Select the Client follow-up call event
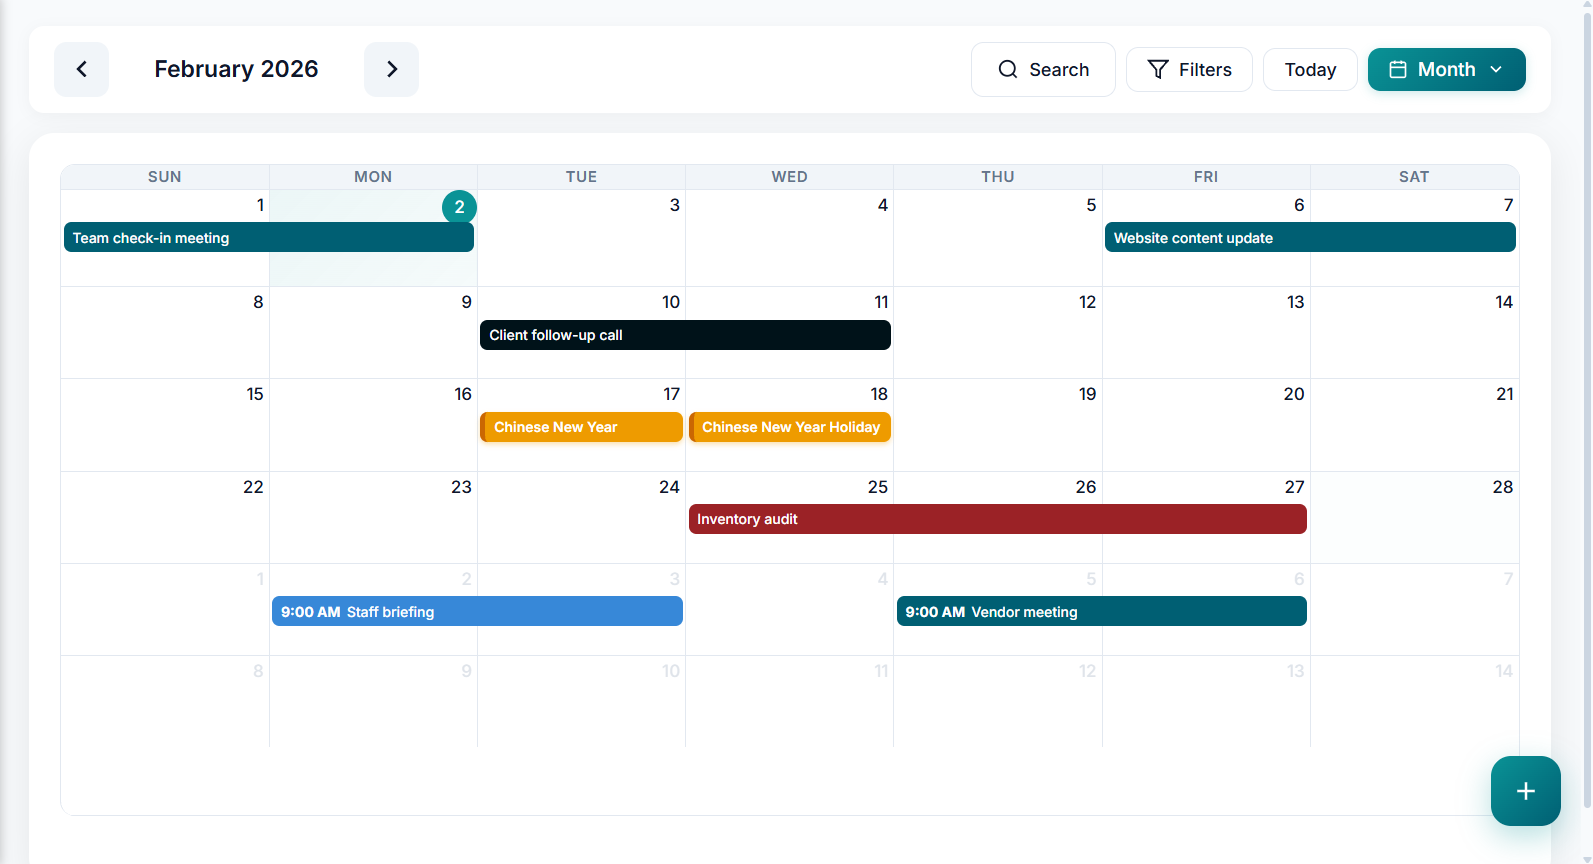The height and width of the screenshot is (864, 1593). click(684, 335)
